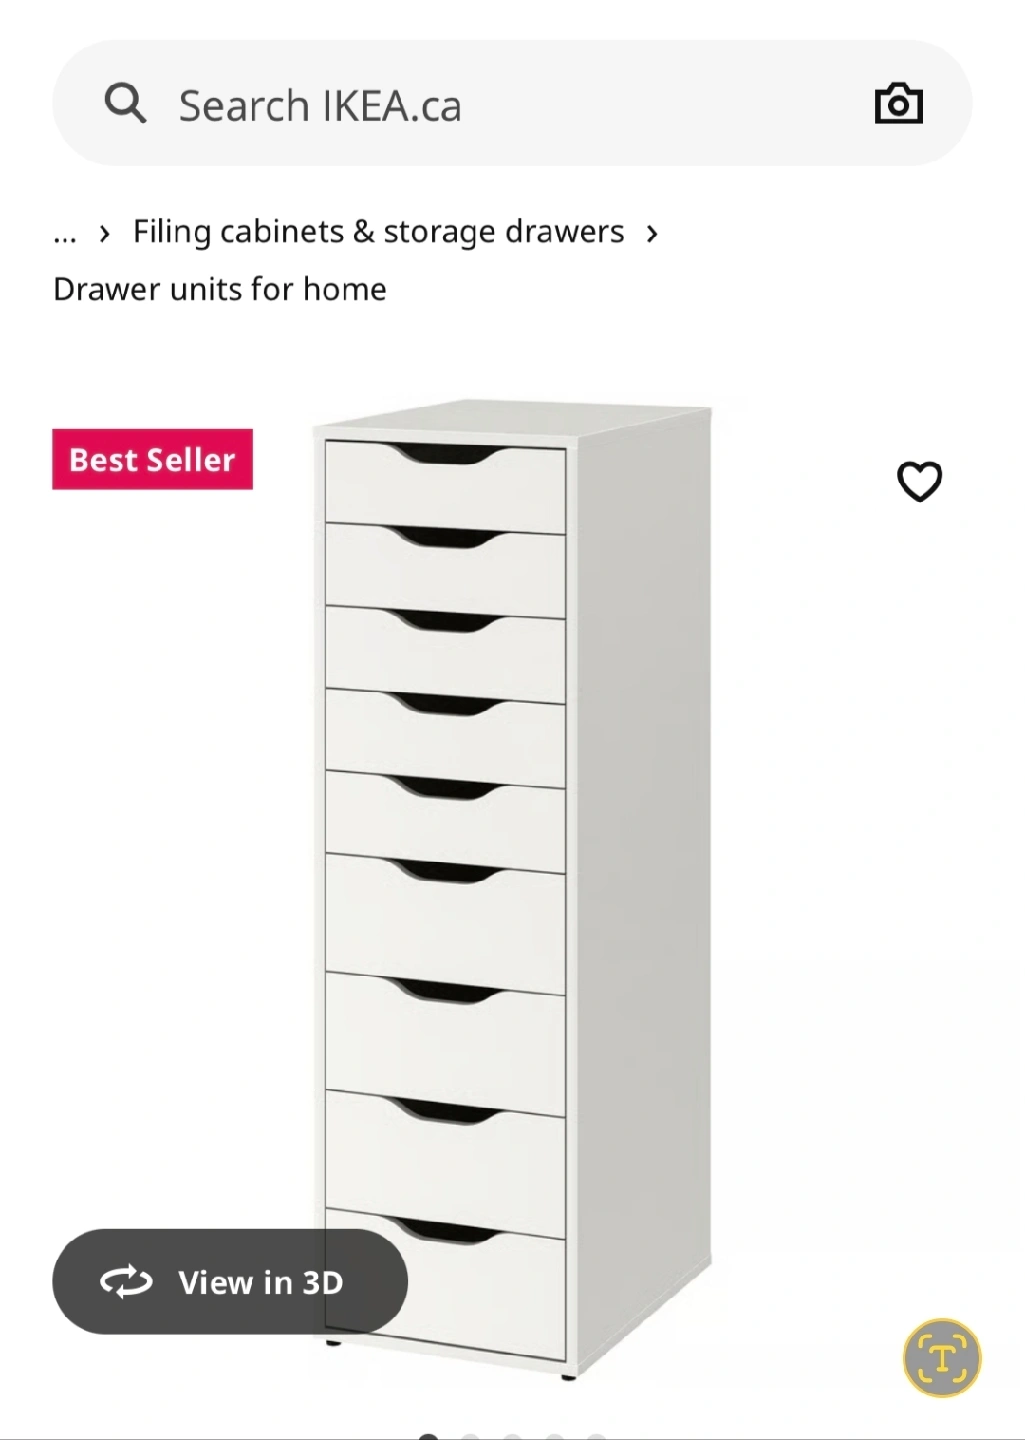Image resolution: width=1025 pixels, height=1440 pixels.
Task: Click the chevron after Filing cabinets & storage drawers
Action: click(652, 234)
